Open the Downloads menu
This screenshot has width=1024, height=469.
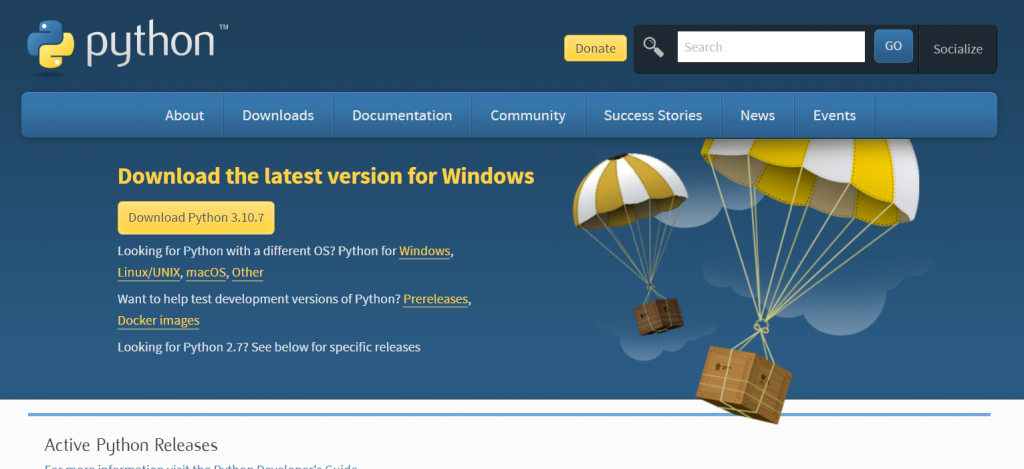[278, 116]
